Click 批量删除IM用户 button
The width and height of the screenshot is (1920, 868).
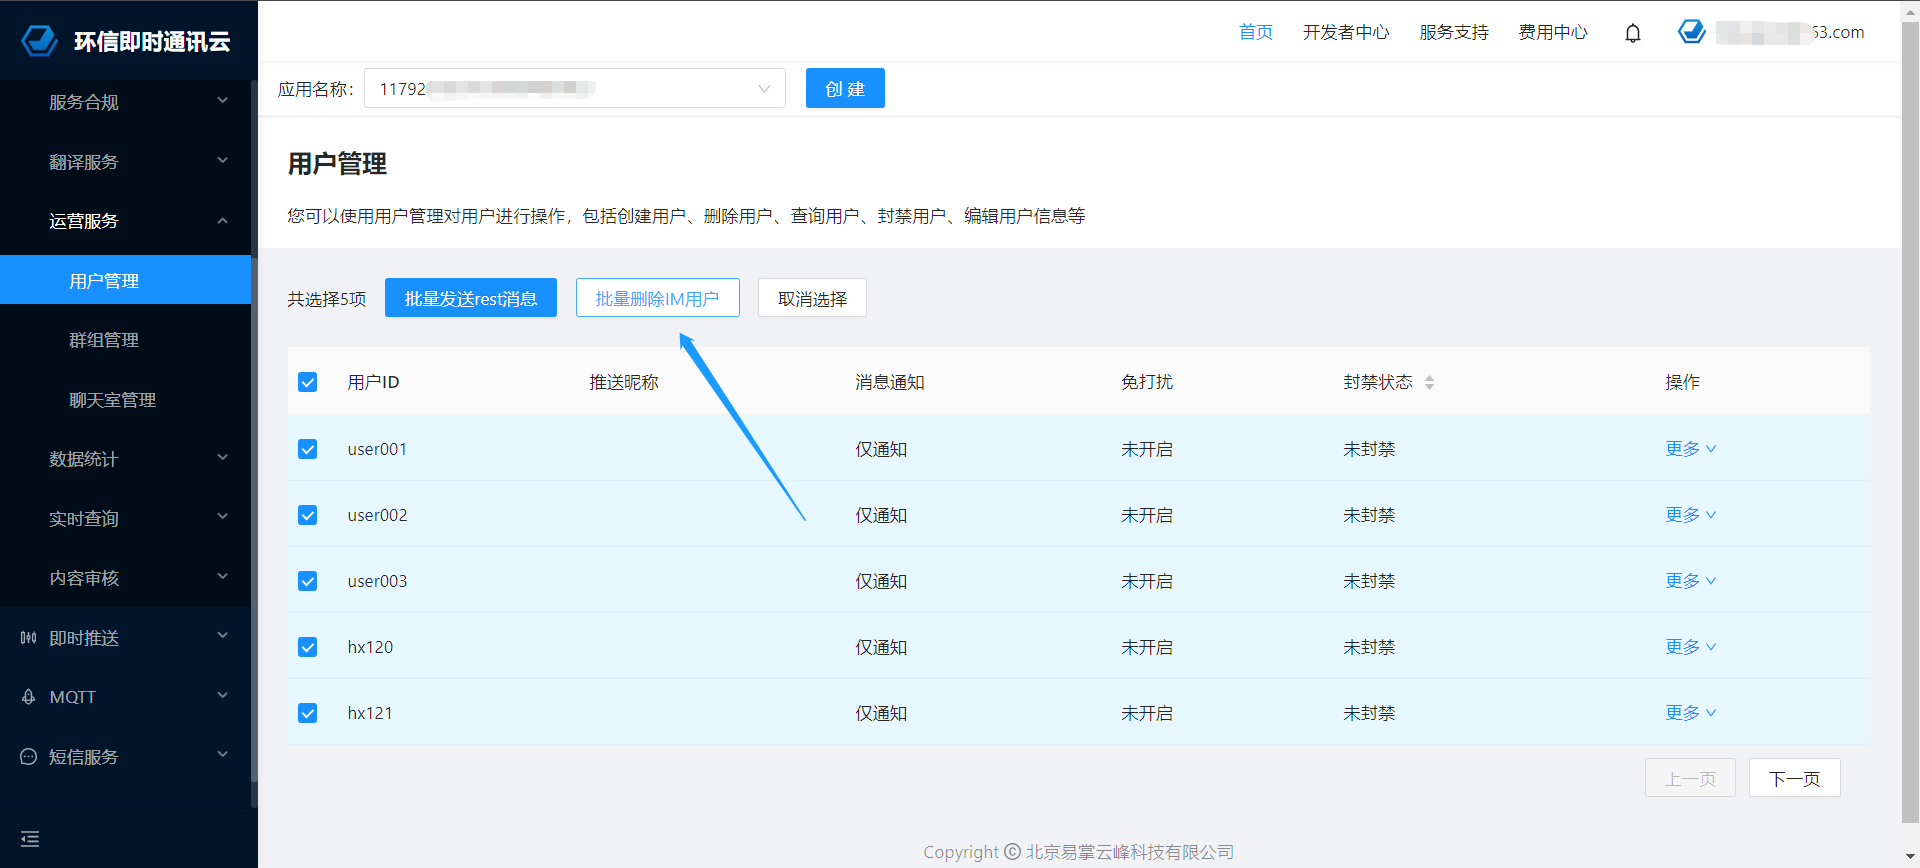click(658, 298)
